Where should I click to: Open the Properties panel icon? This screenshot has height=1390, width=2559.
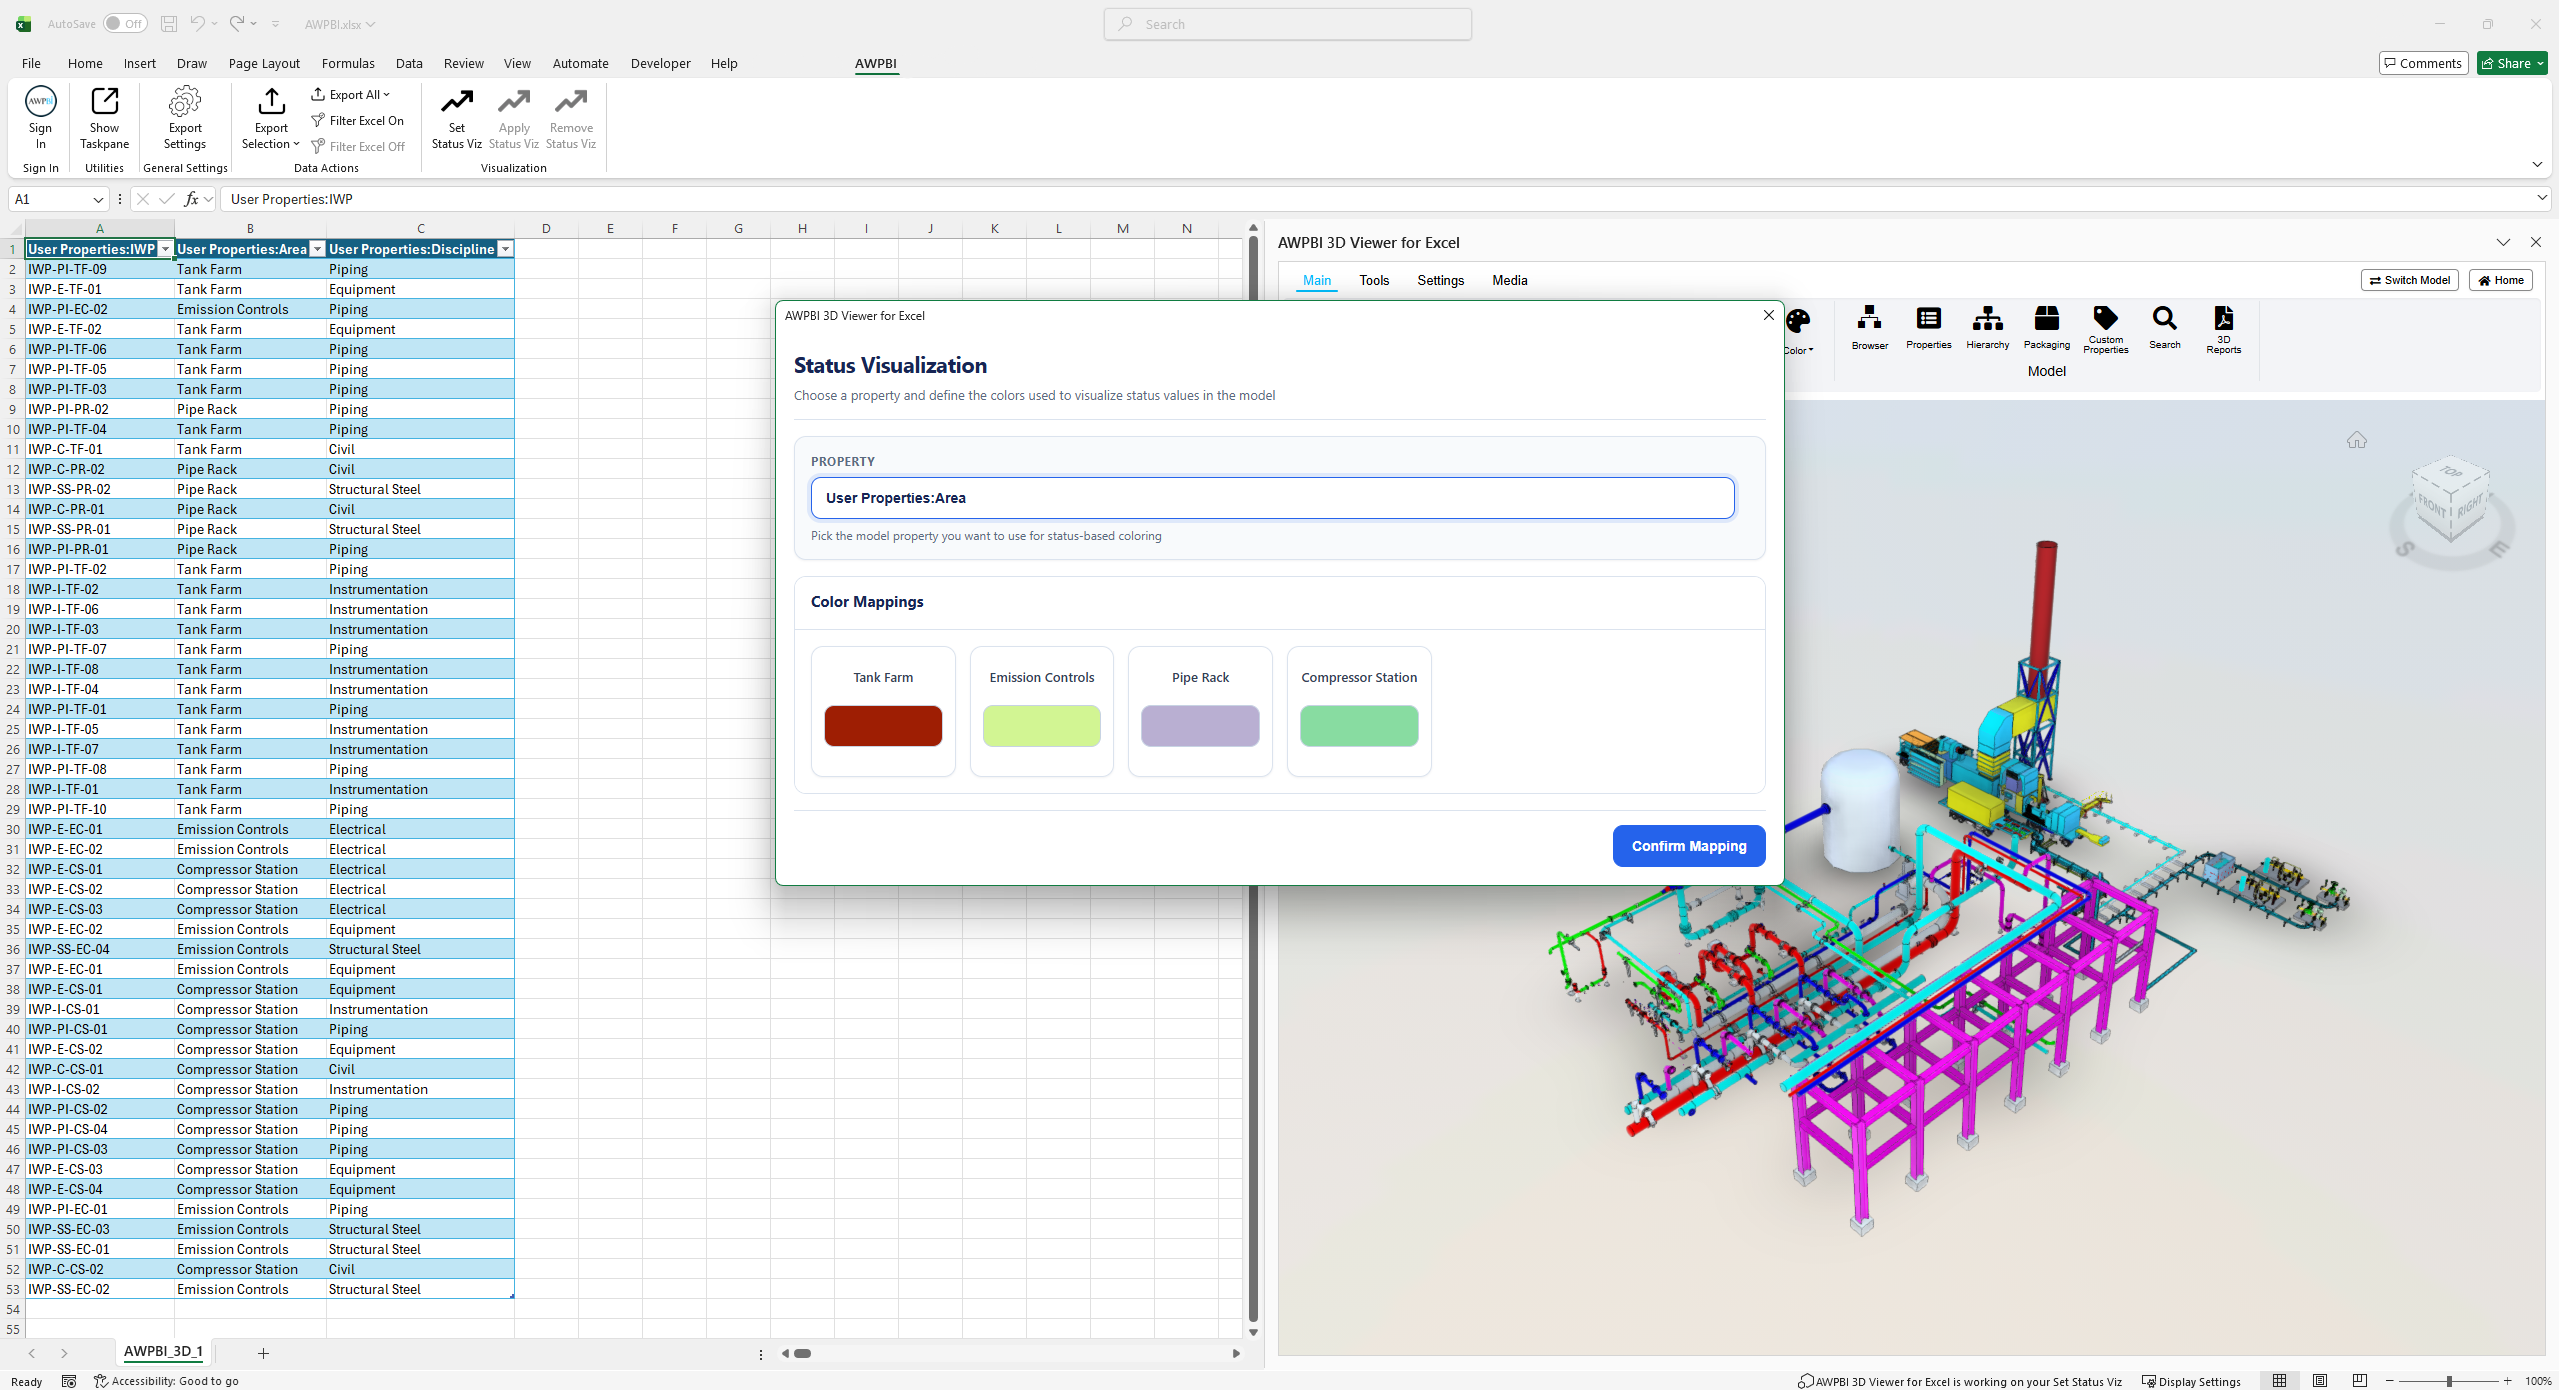point(1928,328)
